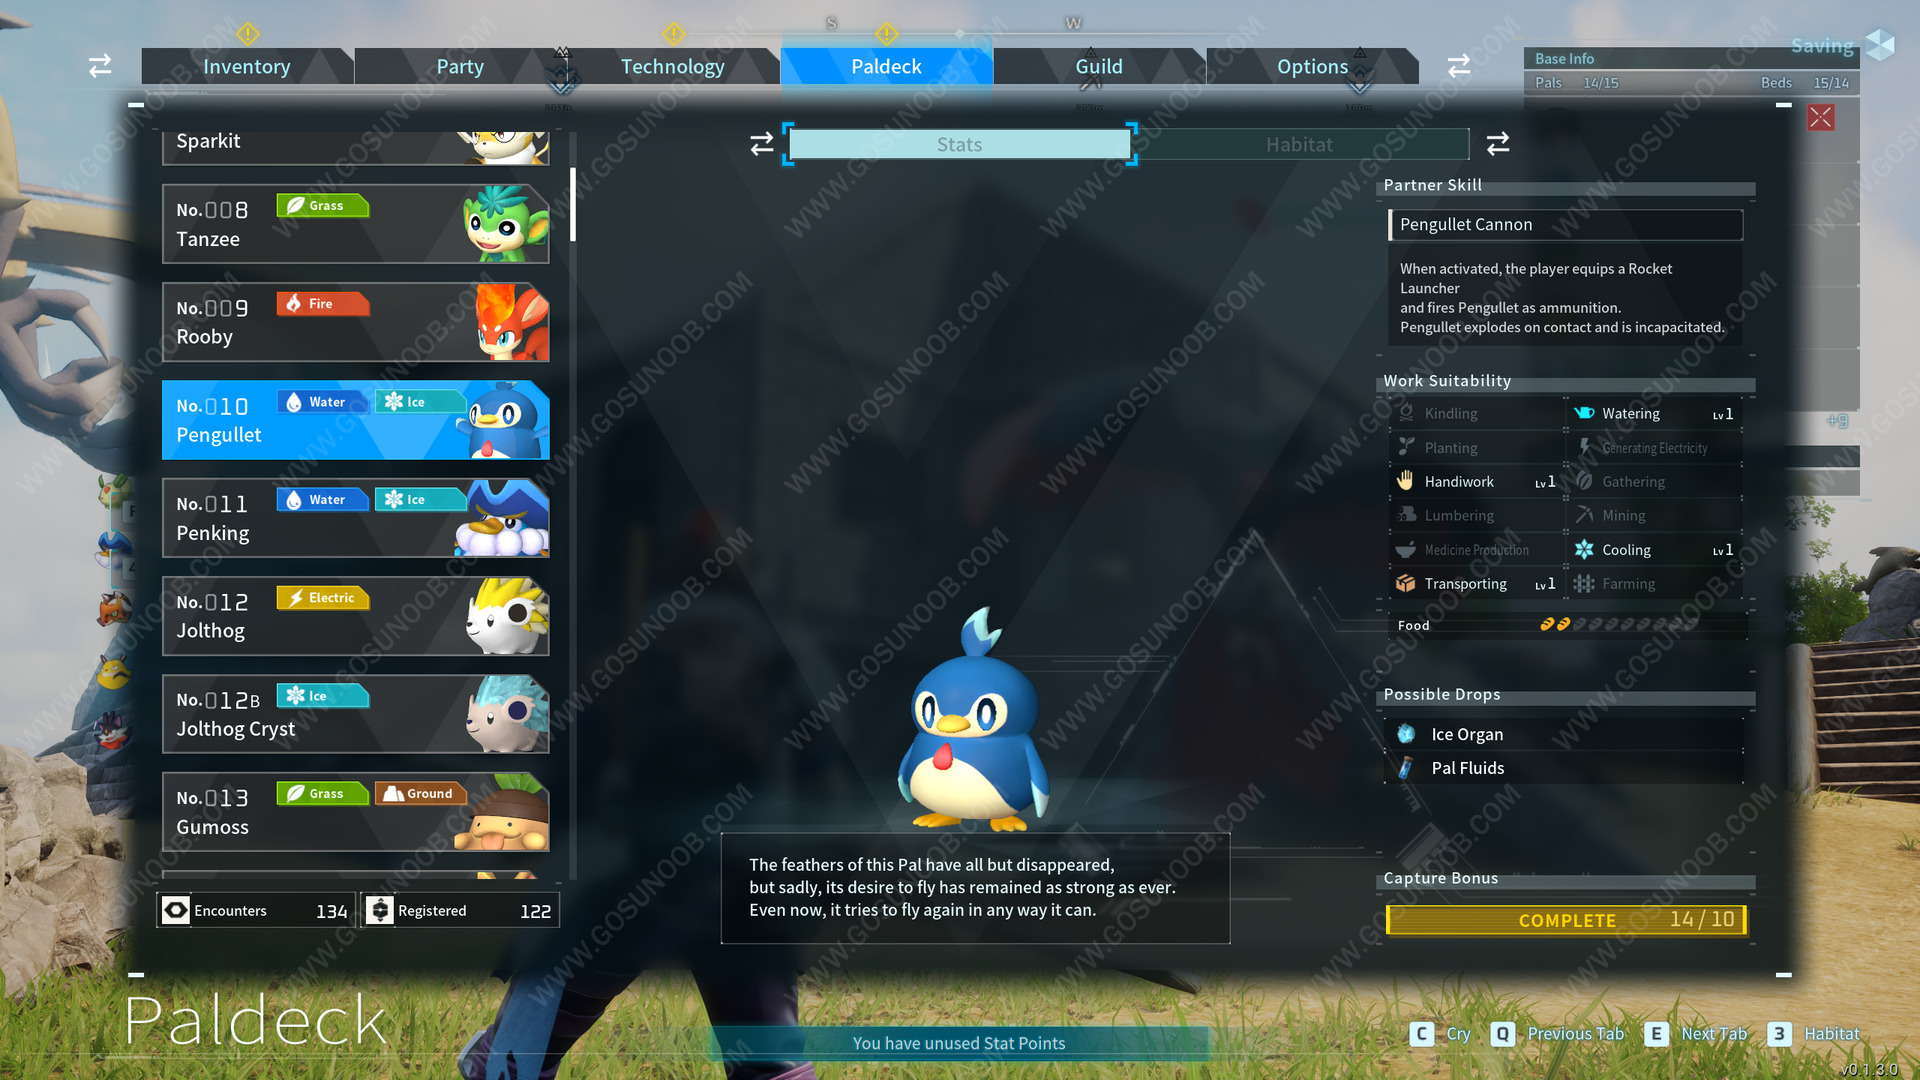Switch to the Habitat tab
This screenshot has height=1080, width=1920.
click(x=1299, y=142)
